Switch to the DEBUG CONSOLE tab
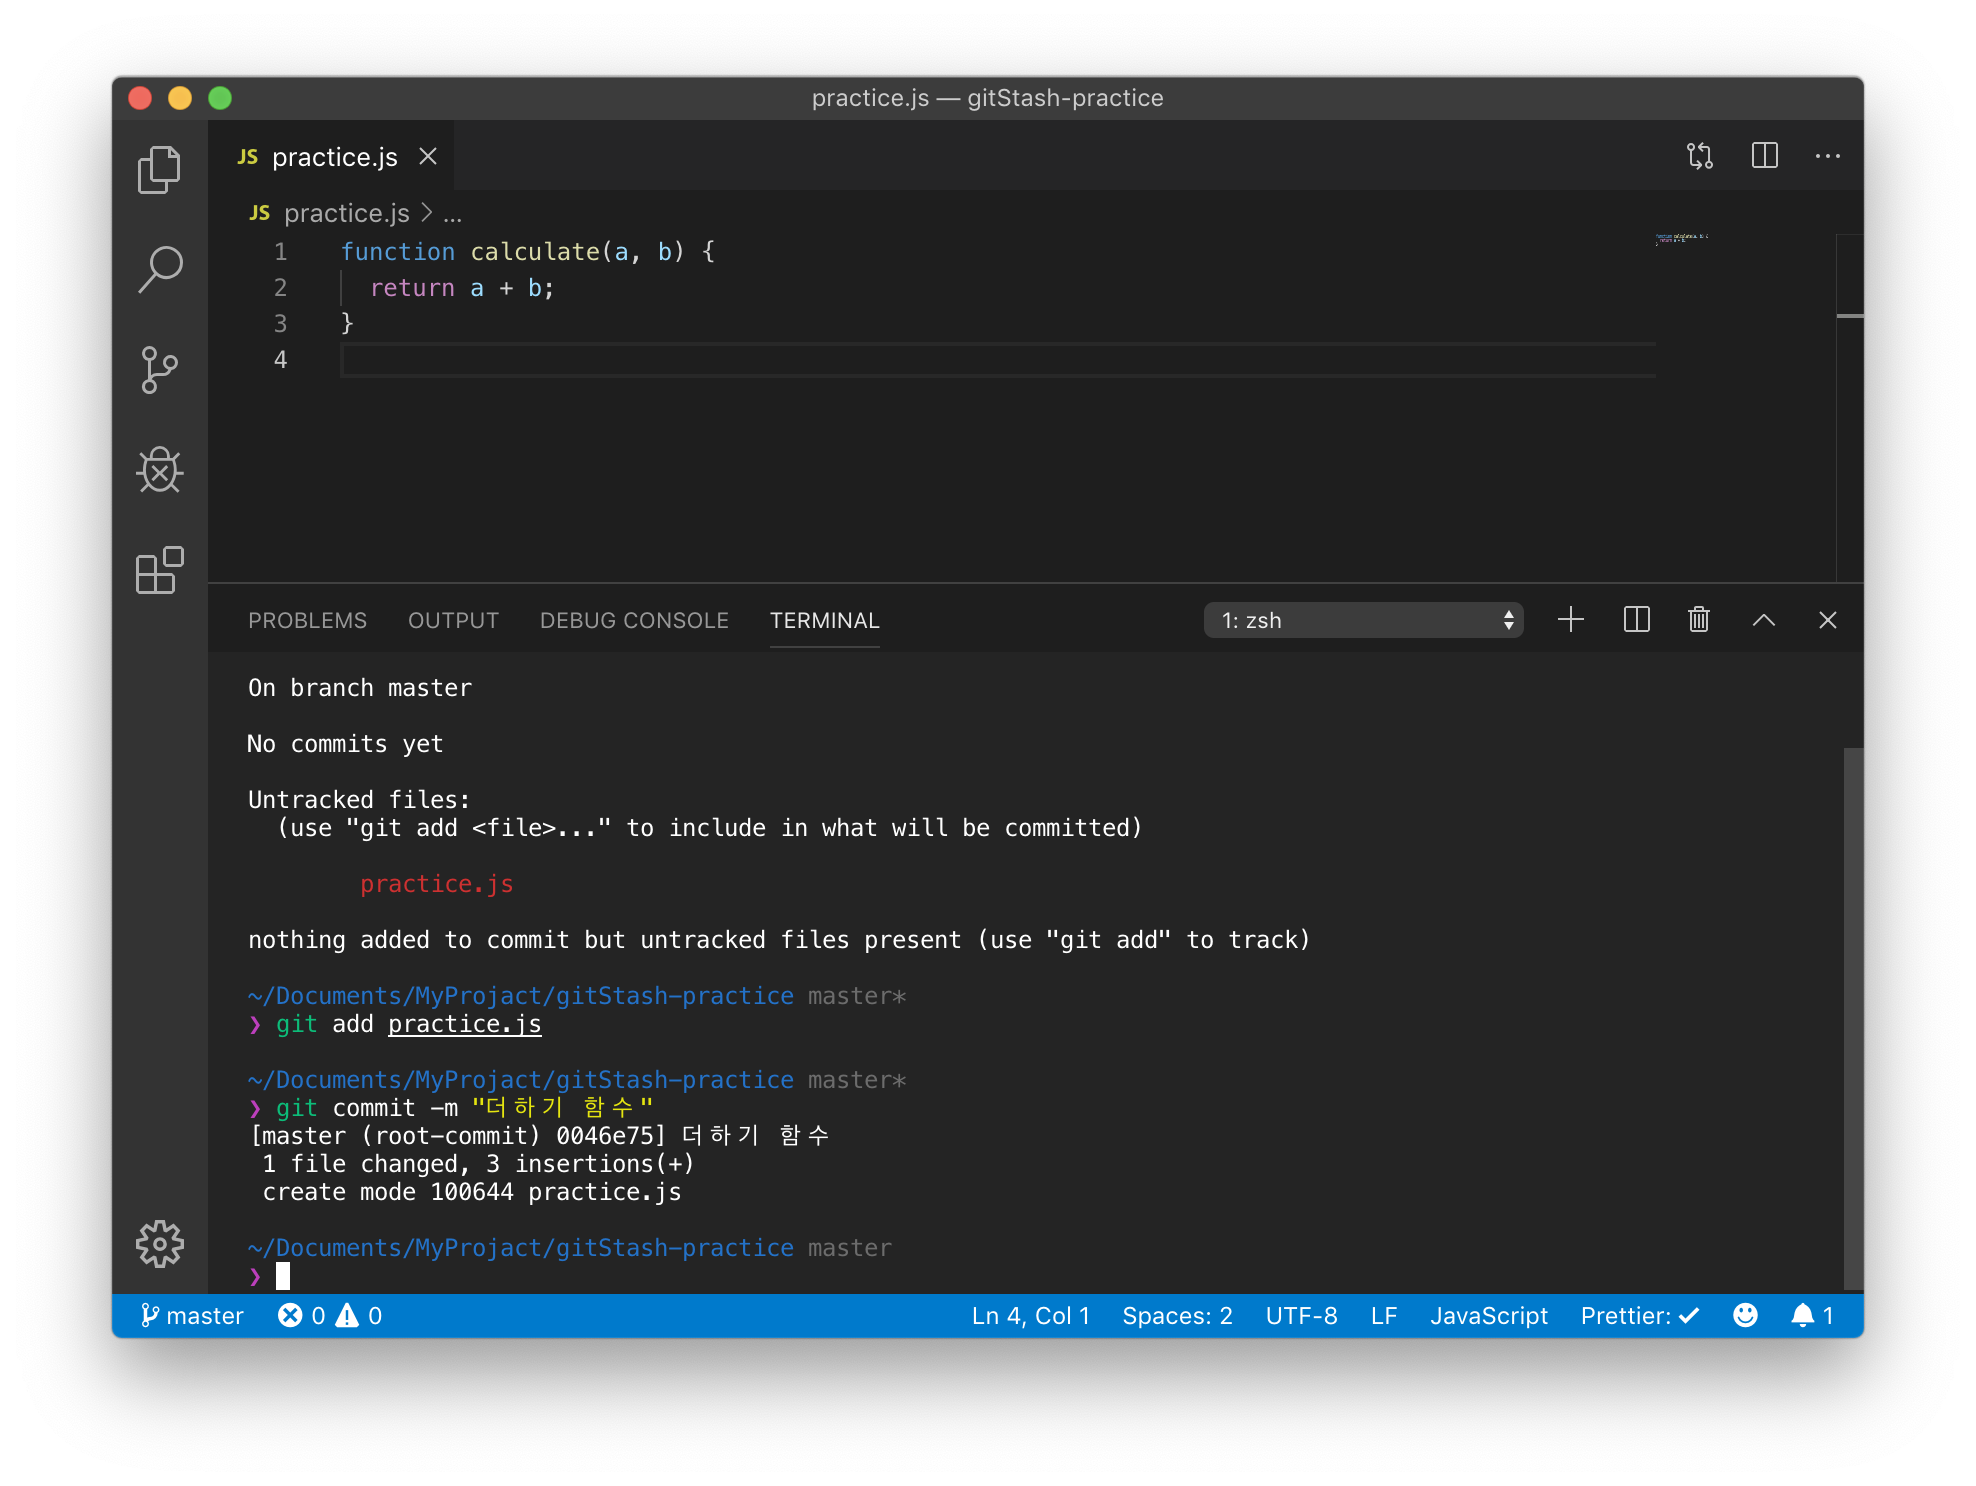This screenshot has height=1486, width=1976. [x=634, y=621]
